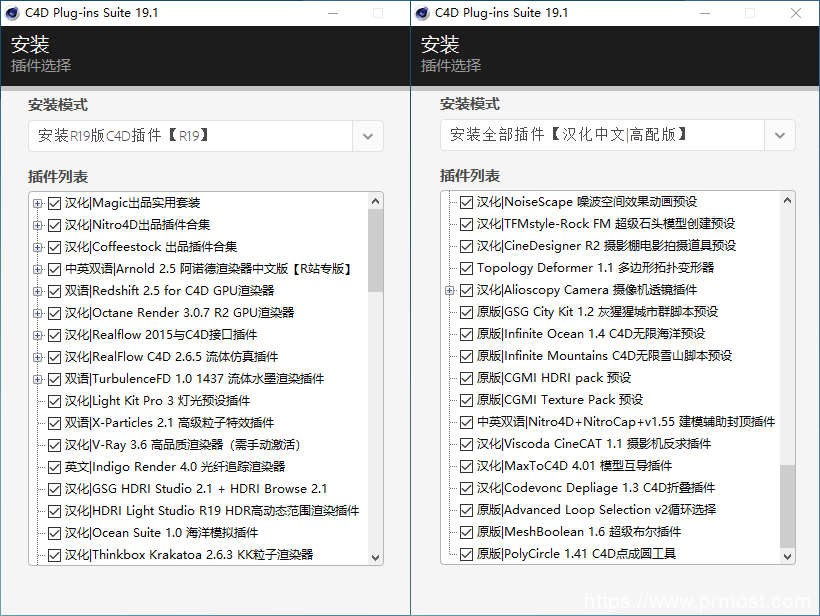
Task: Click scroll up arrow in right plugin list
Action: [x=788, y=200]
